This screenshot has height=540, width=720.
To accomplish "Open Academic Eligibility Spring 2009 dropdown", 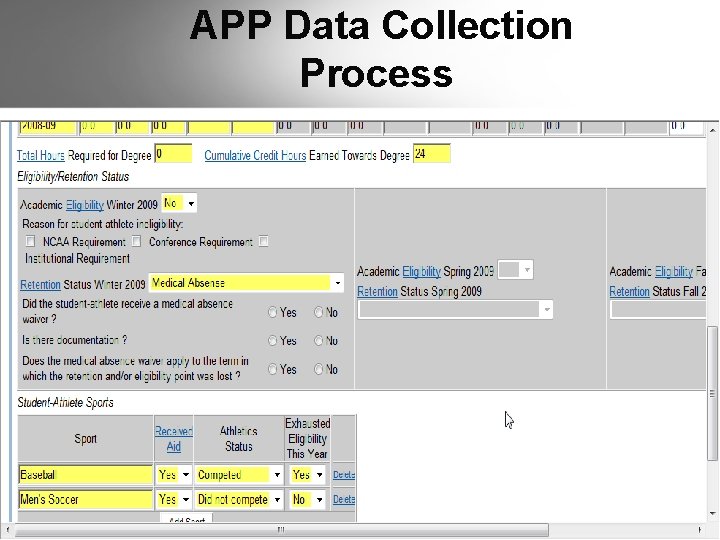I will [x=515, y=270].
